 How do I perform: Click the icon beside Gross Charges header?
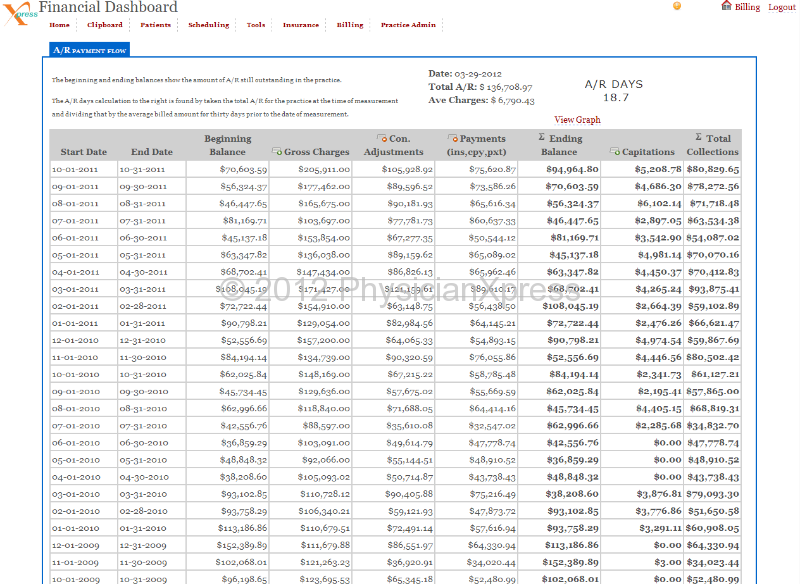277,152
